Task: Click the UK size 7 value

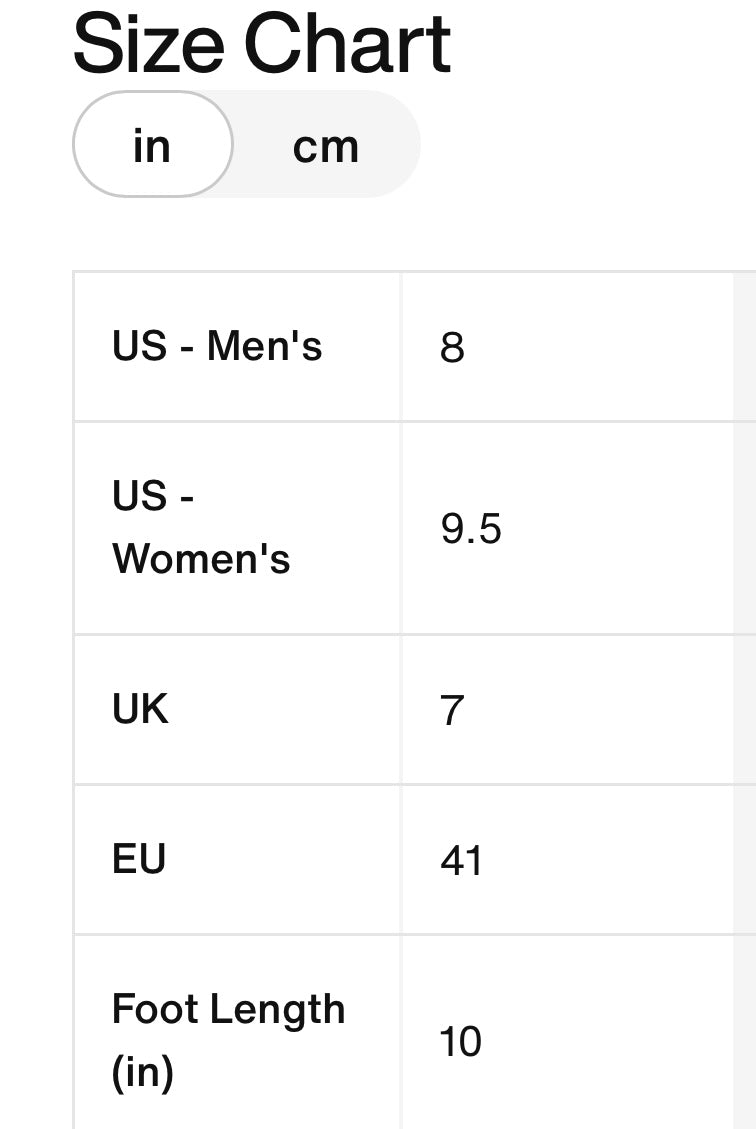Action: (452, 710)
